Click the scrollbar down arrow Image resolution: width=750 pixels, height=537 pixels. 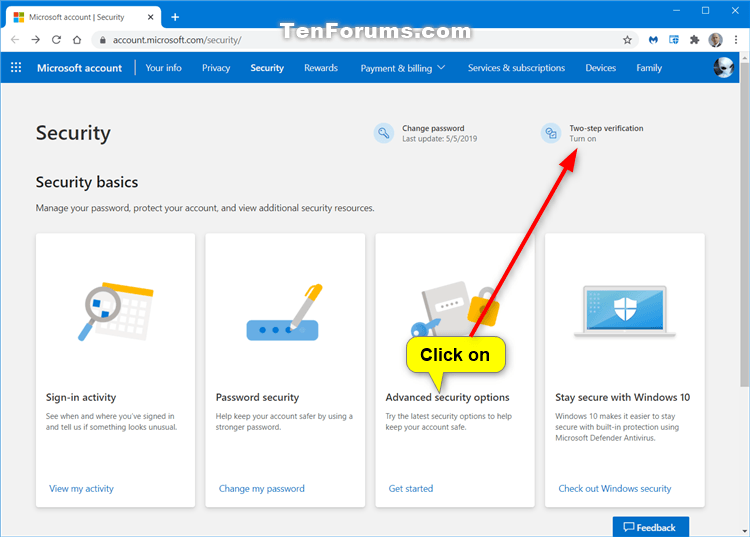tap(744, 531)
